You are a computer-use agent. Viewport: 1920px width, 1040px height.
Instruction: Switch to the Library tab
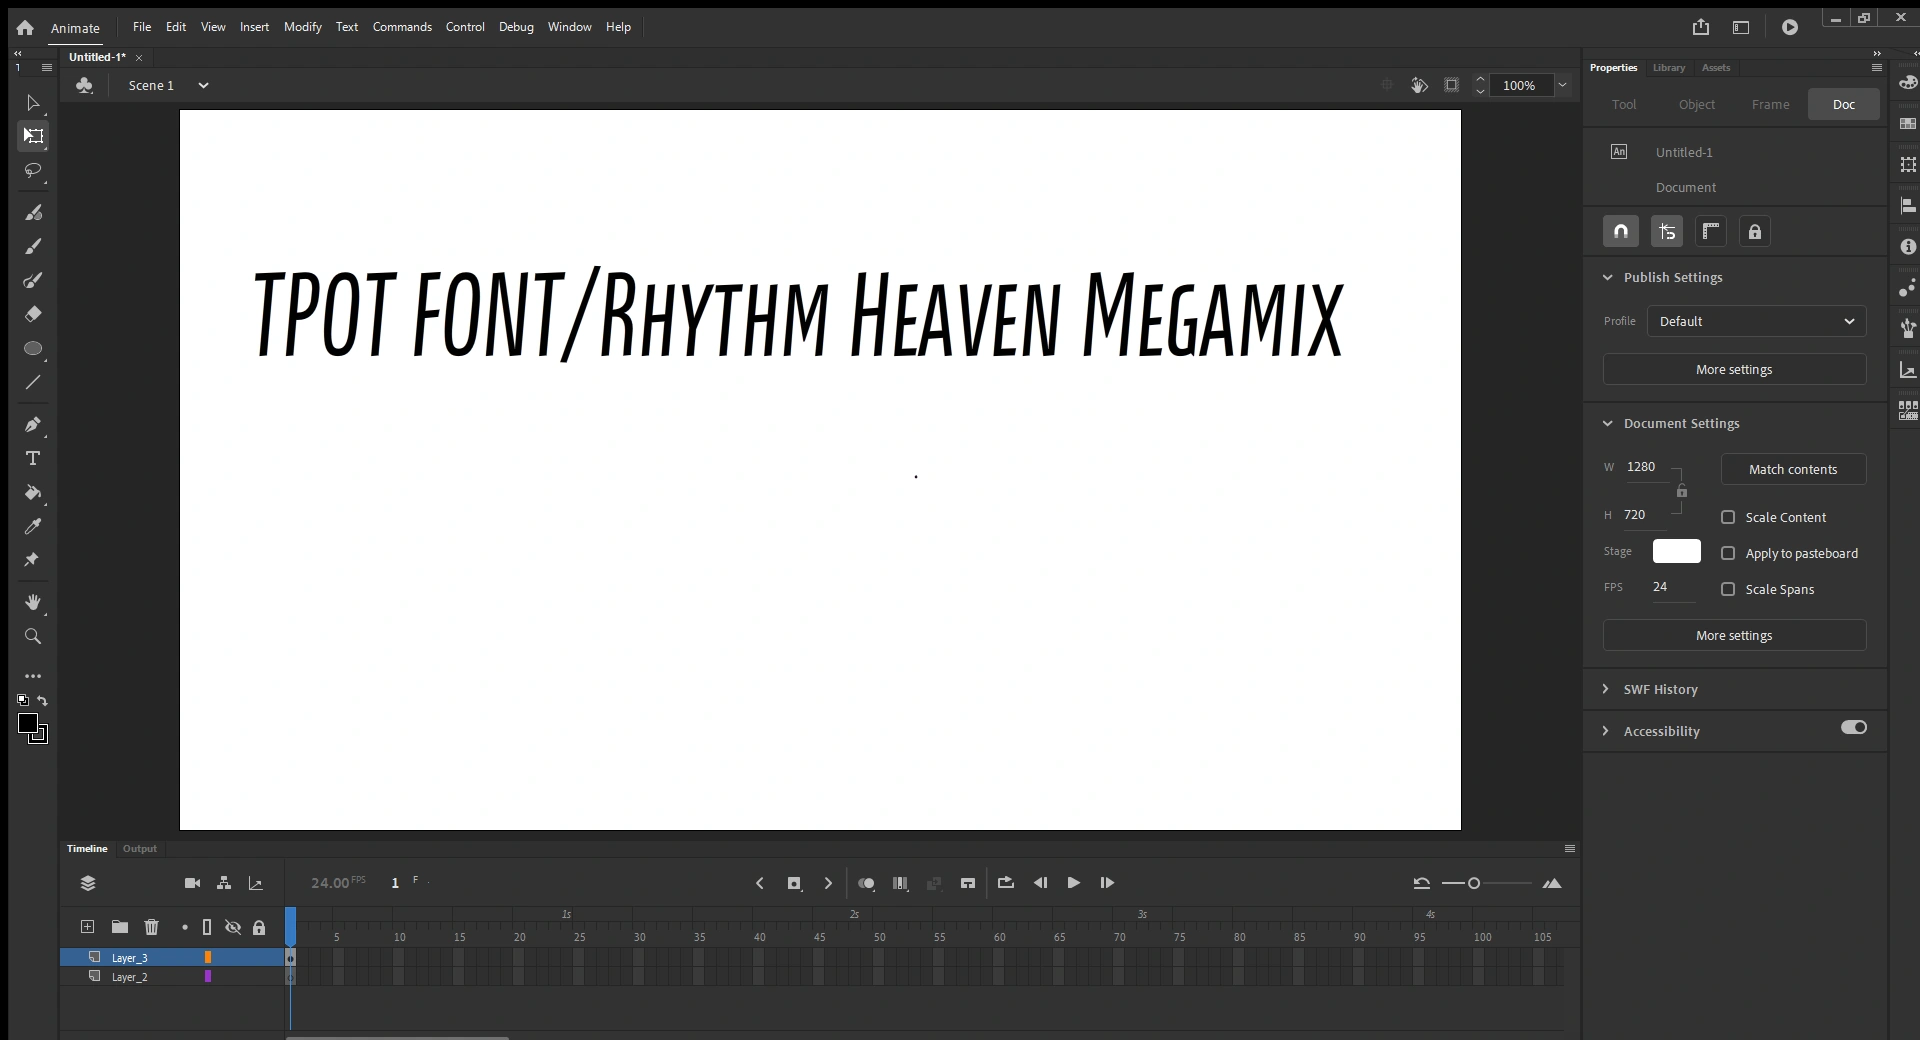tap(1667, 67)
